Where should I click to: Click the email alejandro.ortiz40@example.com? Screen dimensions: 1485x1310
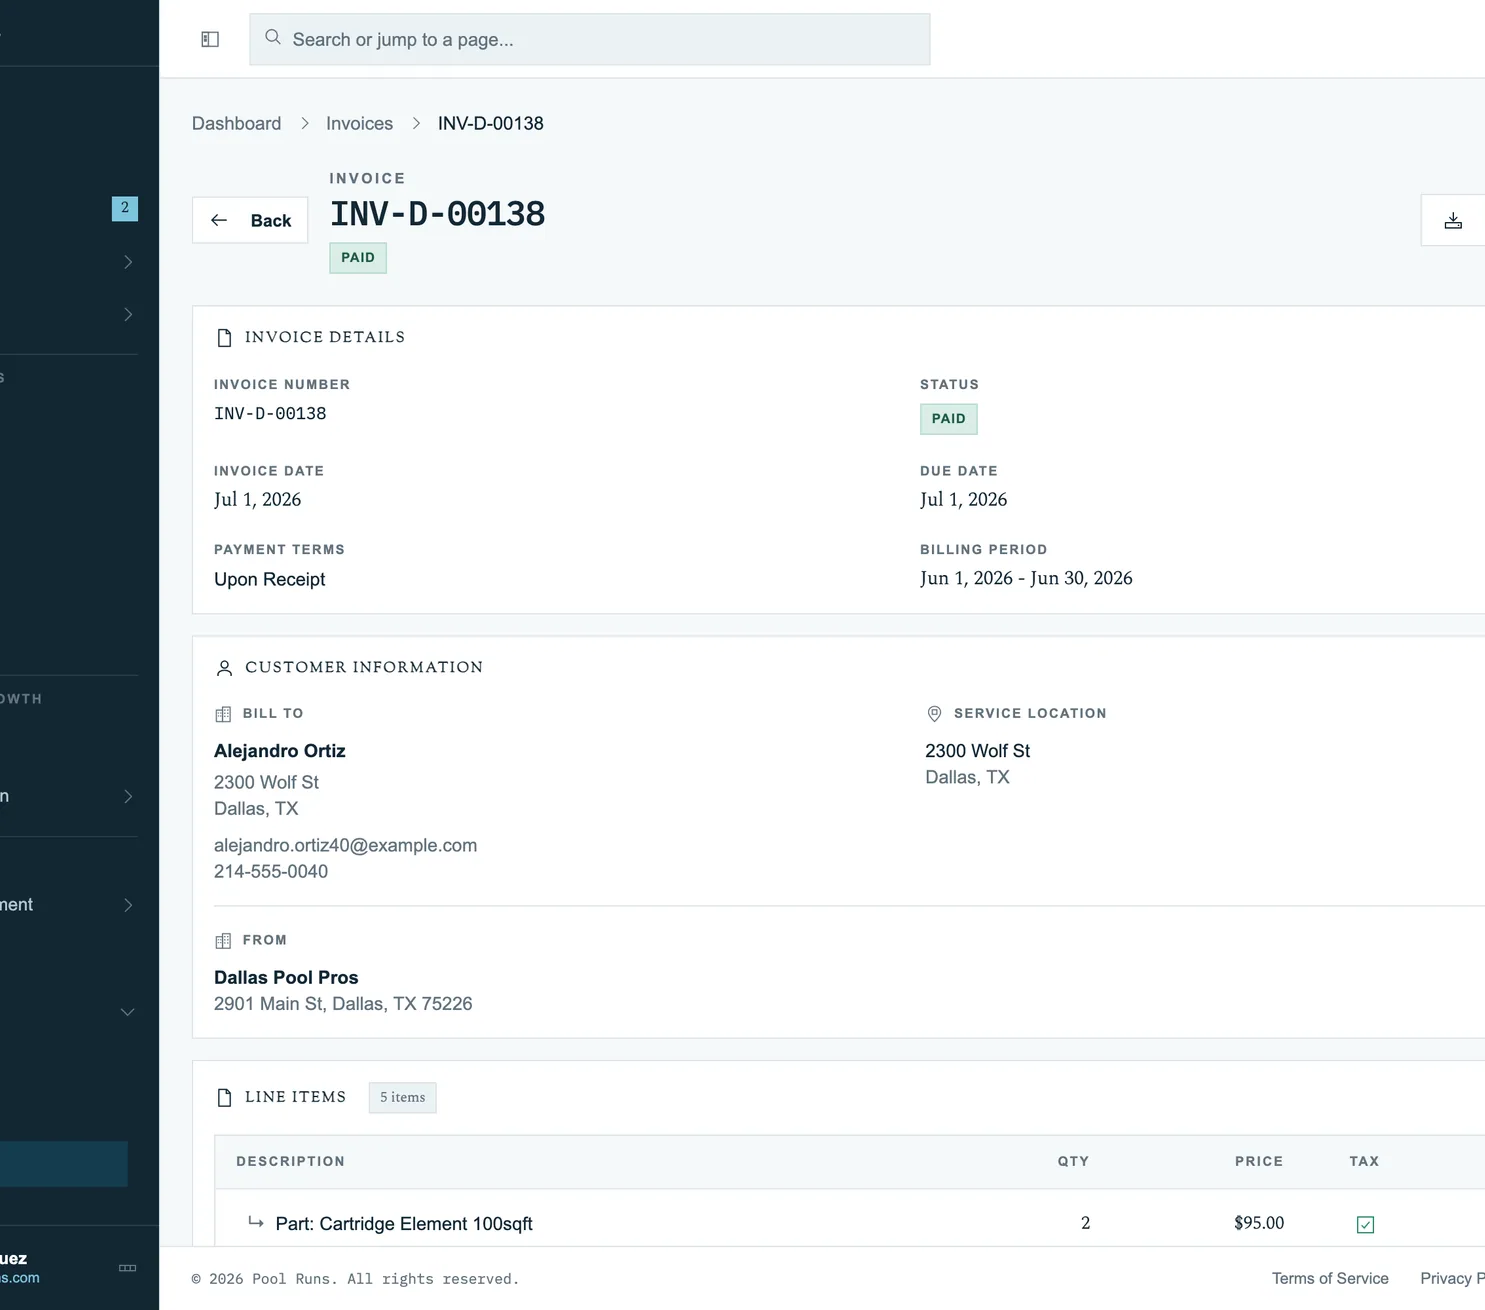pos(345,845)
